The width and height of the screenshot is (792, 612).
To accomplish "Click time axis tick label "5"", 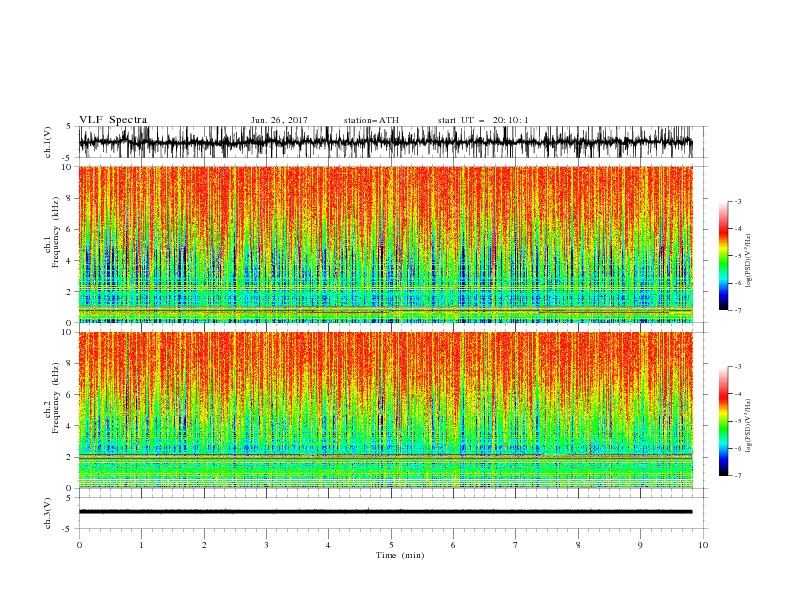I will click(391, 545).
